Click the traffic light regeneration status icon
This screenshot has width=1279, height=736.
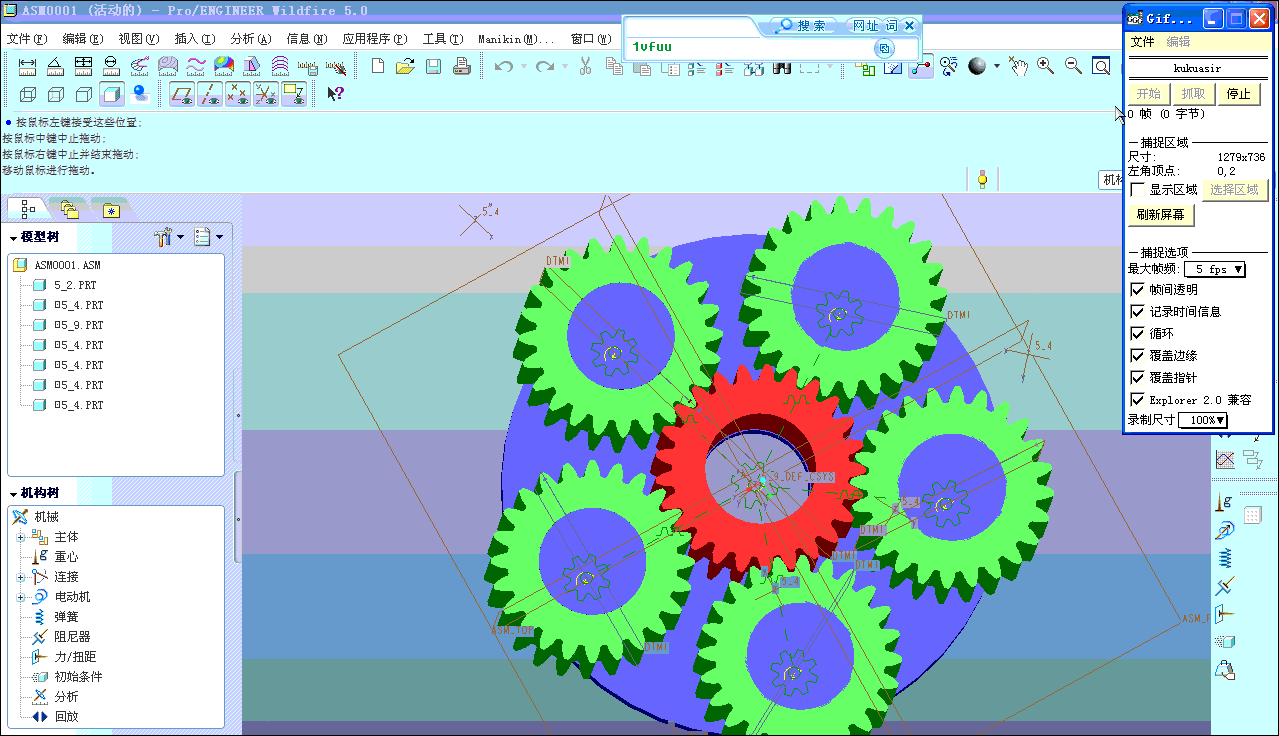(x=981, y=180)
